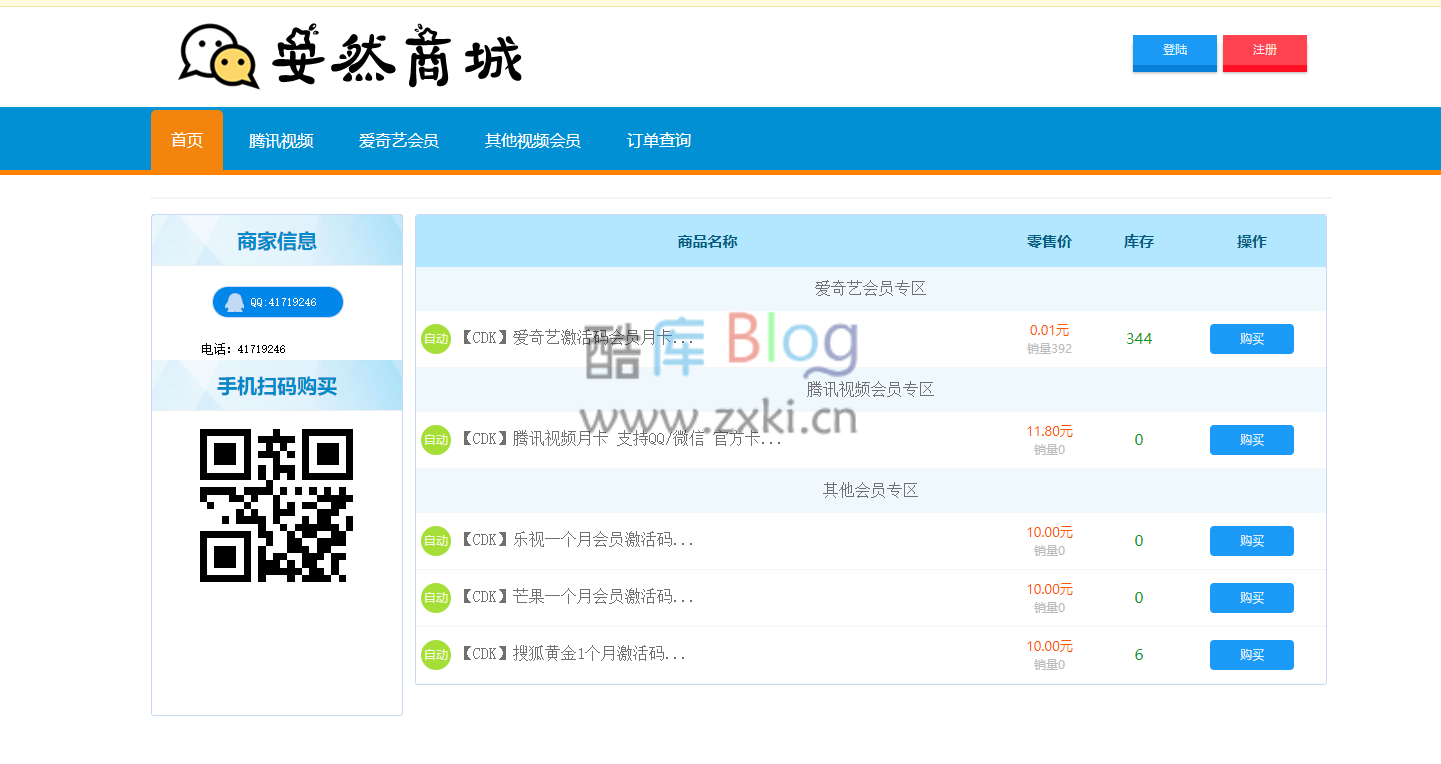Return to 首页 home tab
1441x764 pixels.
186,140
